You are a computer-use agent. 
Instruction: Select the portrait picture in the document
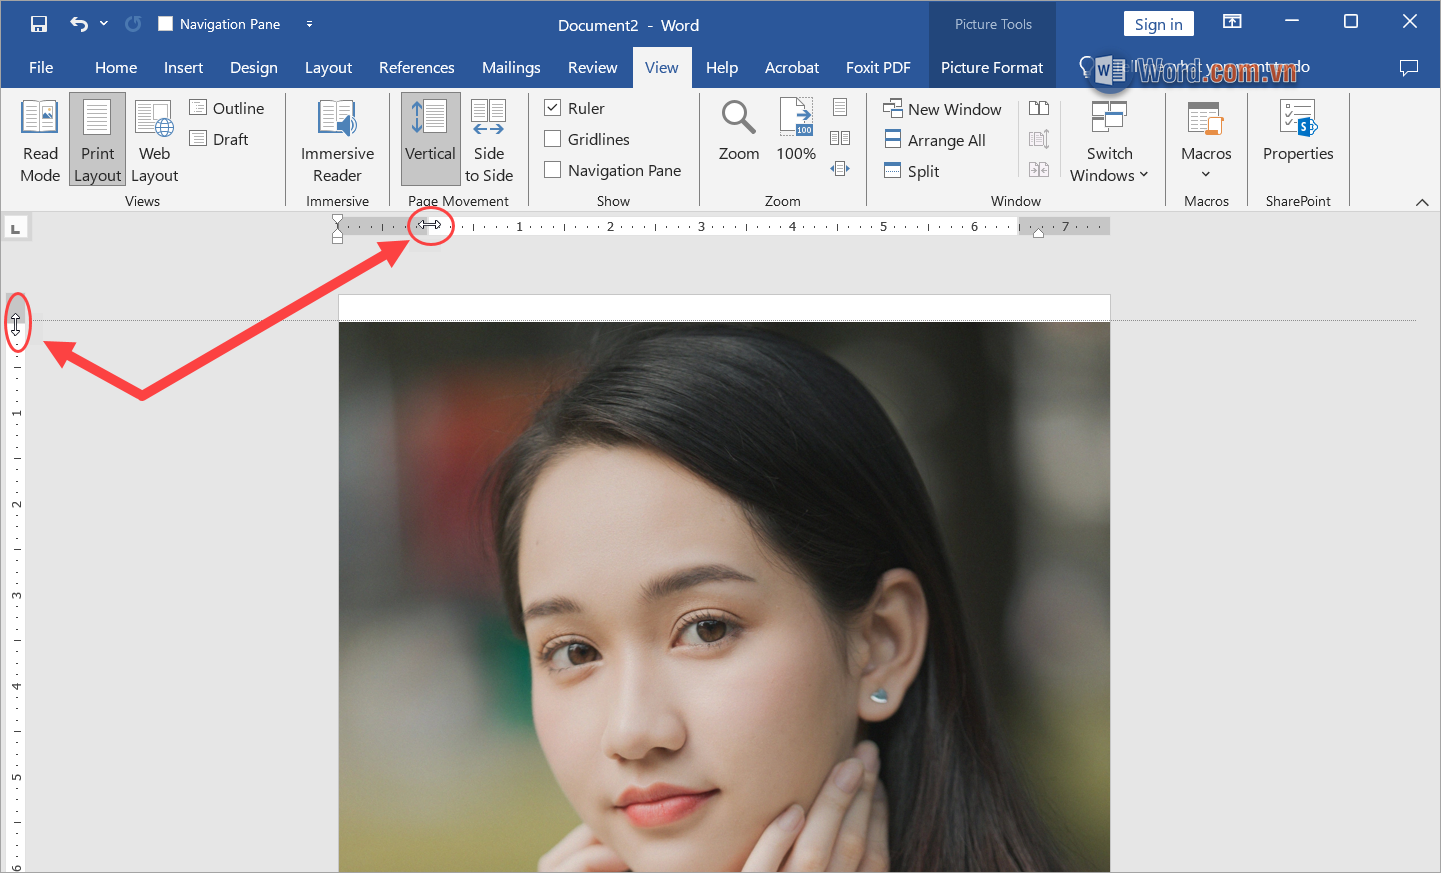[724, 597]
